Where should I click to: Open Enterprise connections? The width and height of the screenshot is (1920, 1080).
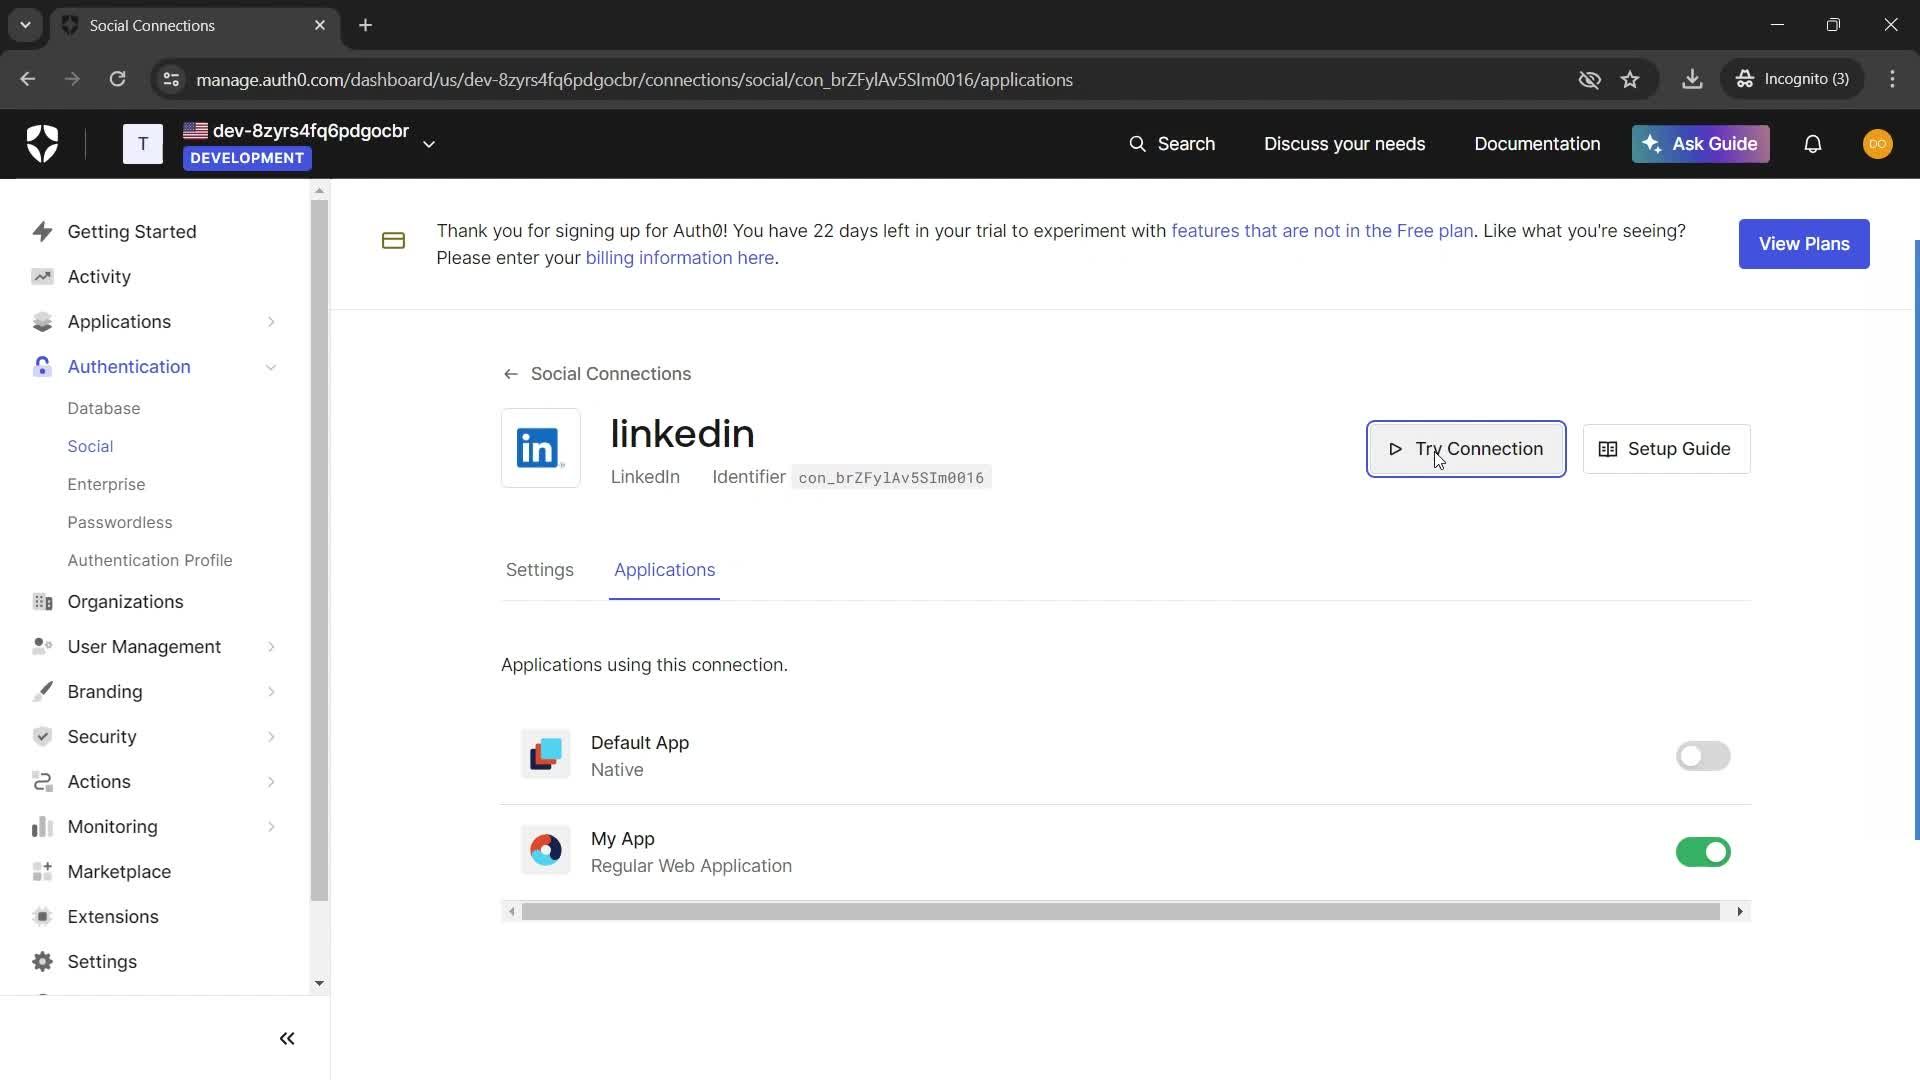[x=106, y=485]
